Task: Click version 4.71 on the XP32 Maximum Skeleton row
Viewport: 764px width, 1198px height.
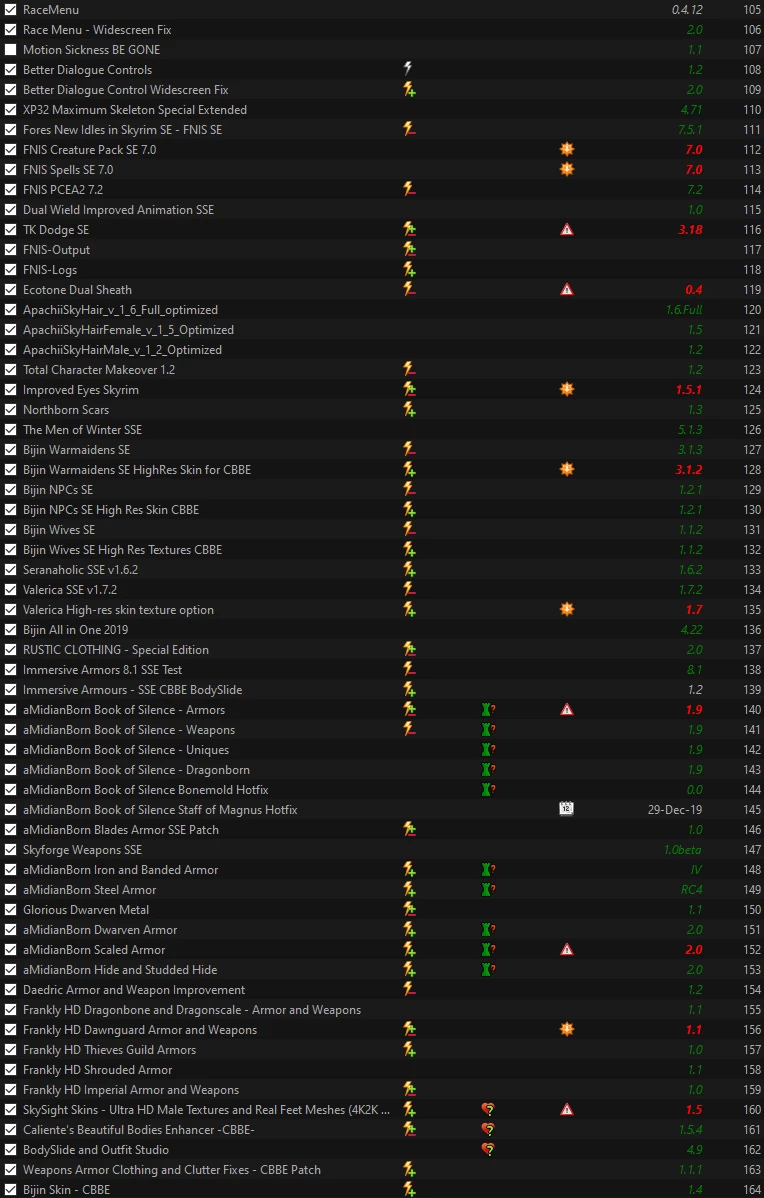Action: pos(691,109)
